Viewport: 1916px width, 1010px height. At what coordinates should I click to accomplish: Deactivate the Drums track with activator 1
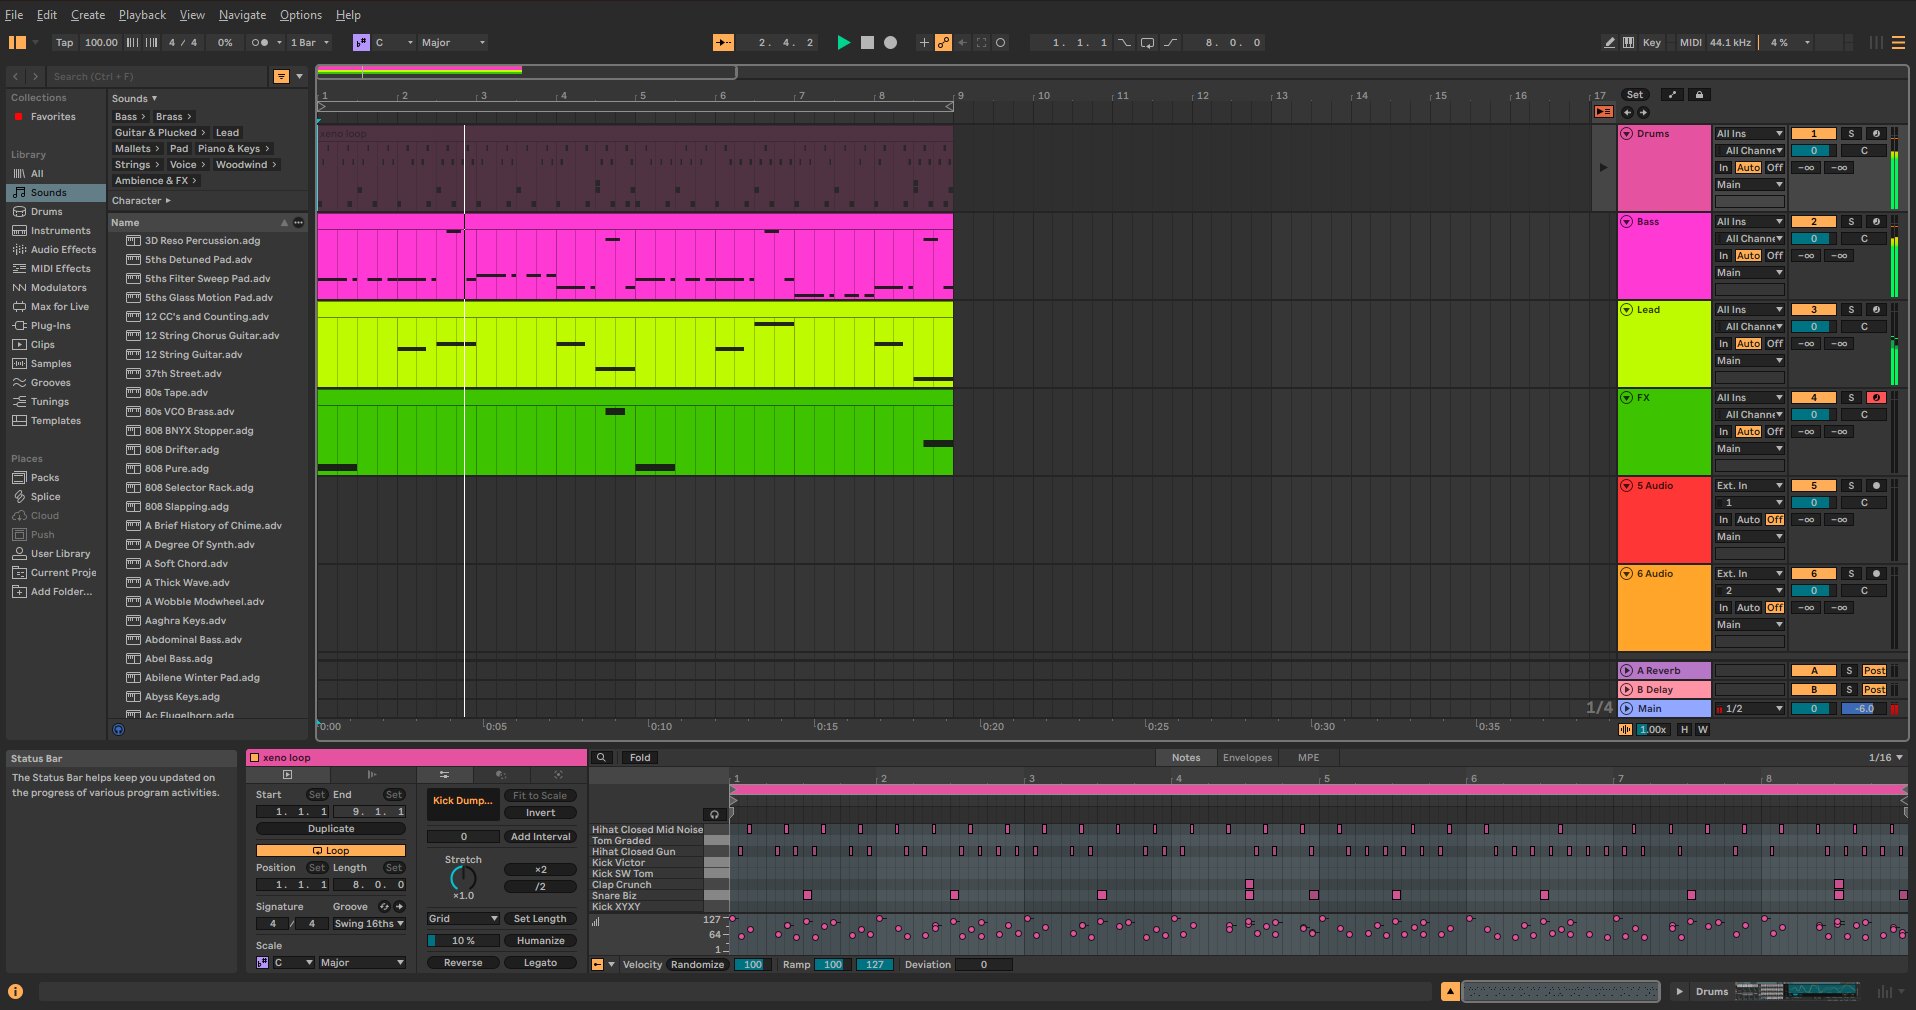pyautogui.click(x=1813, y=134)
